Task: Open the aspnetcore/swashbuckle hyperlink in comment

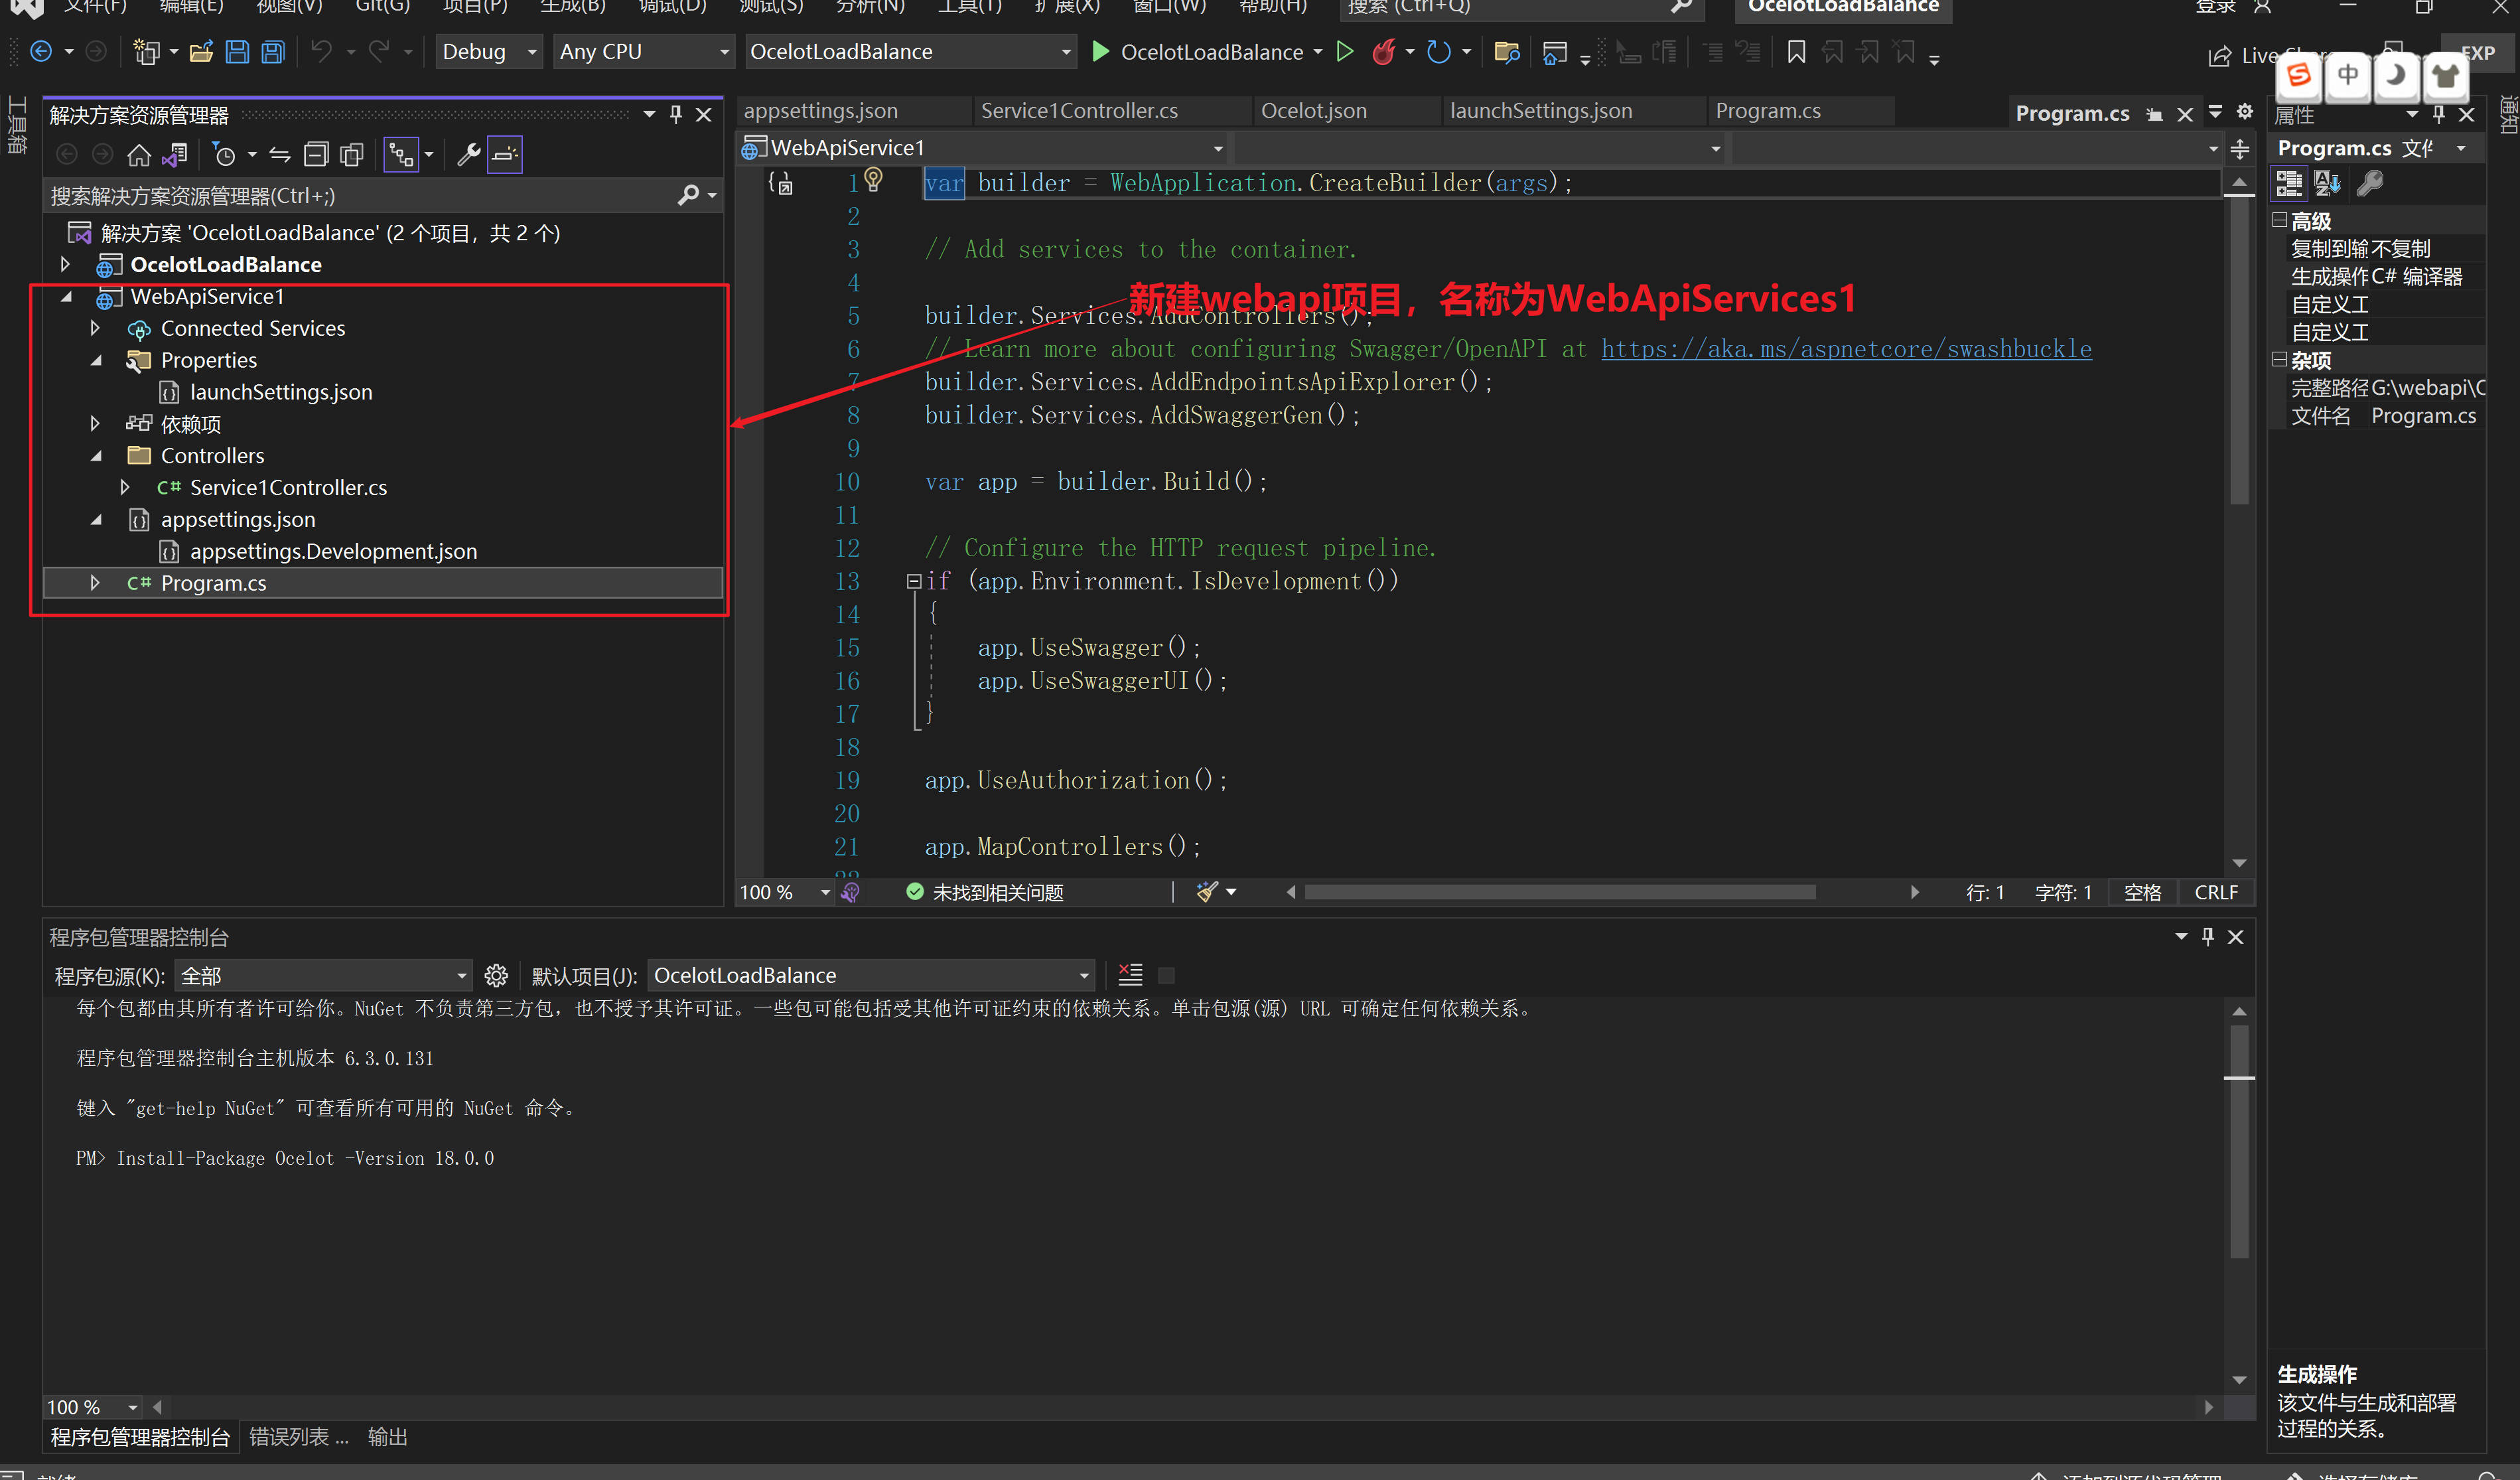Action: [x=1845, y=349]
